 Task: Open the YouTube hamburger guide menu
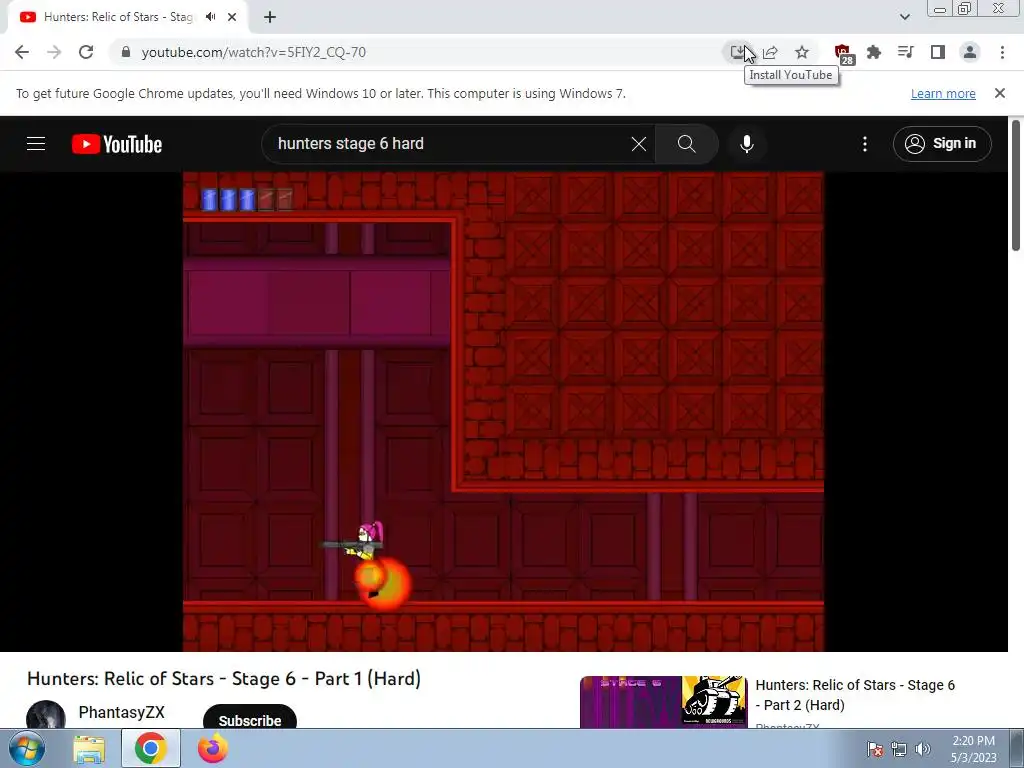(36, 144)
